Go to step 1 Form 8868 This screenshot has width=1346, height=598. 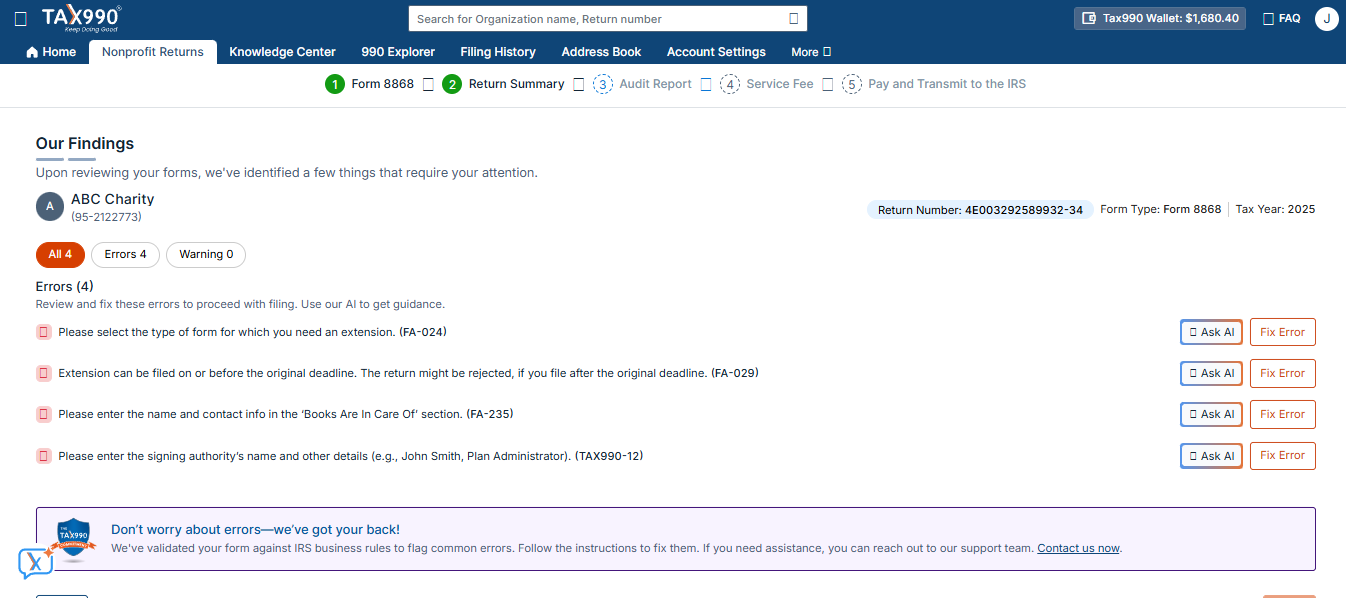click(369, 84)
